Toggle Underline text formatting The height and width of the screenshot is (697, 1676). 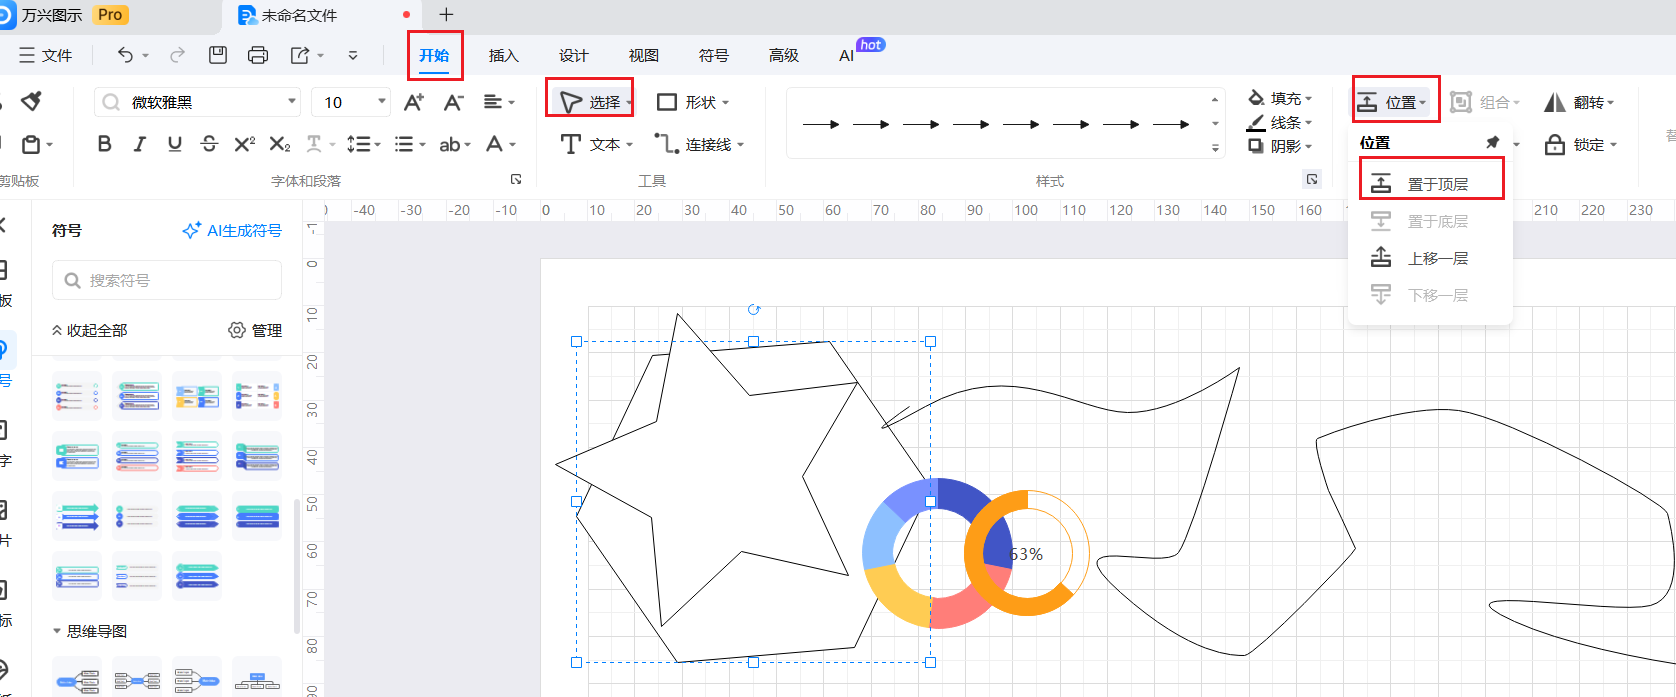[x=175, y=144]
